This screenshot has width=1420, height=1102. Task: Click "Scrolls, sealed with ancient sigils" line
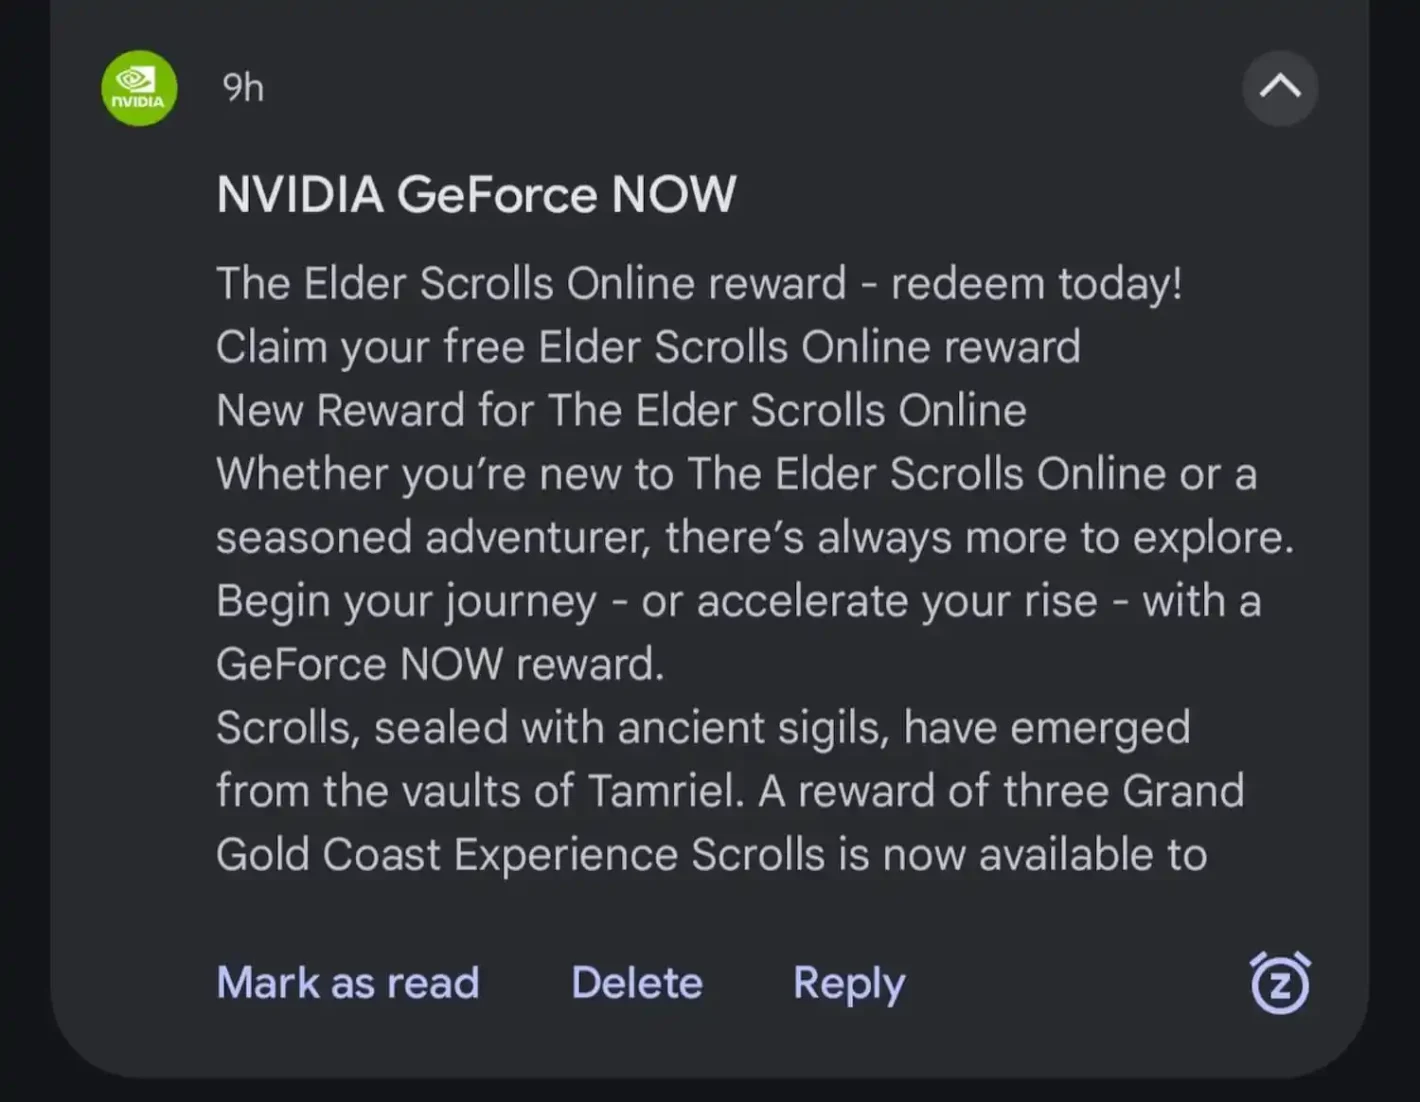(703, 728)
